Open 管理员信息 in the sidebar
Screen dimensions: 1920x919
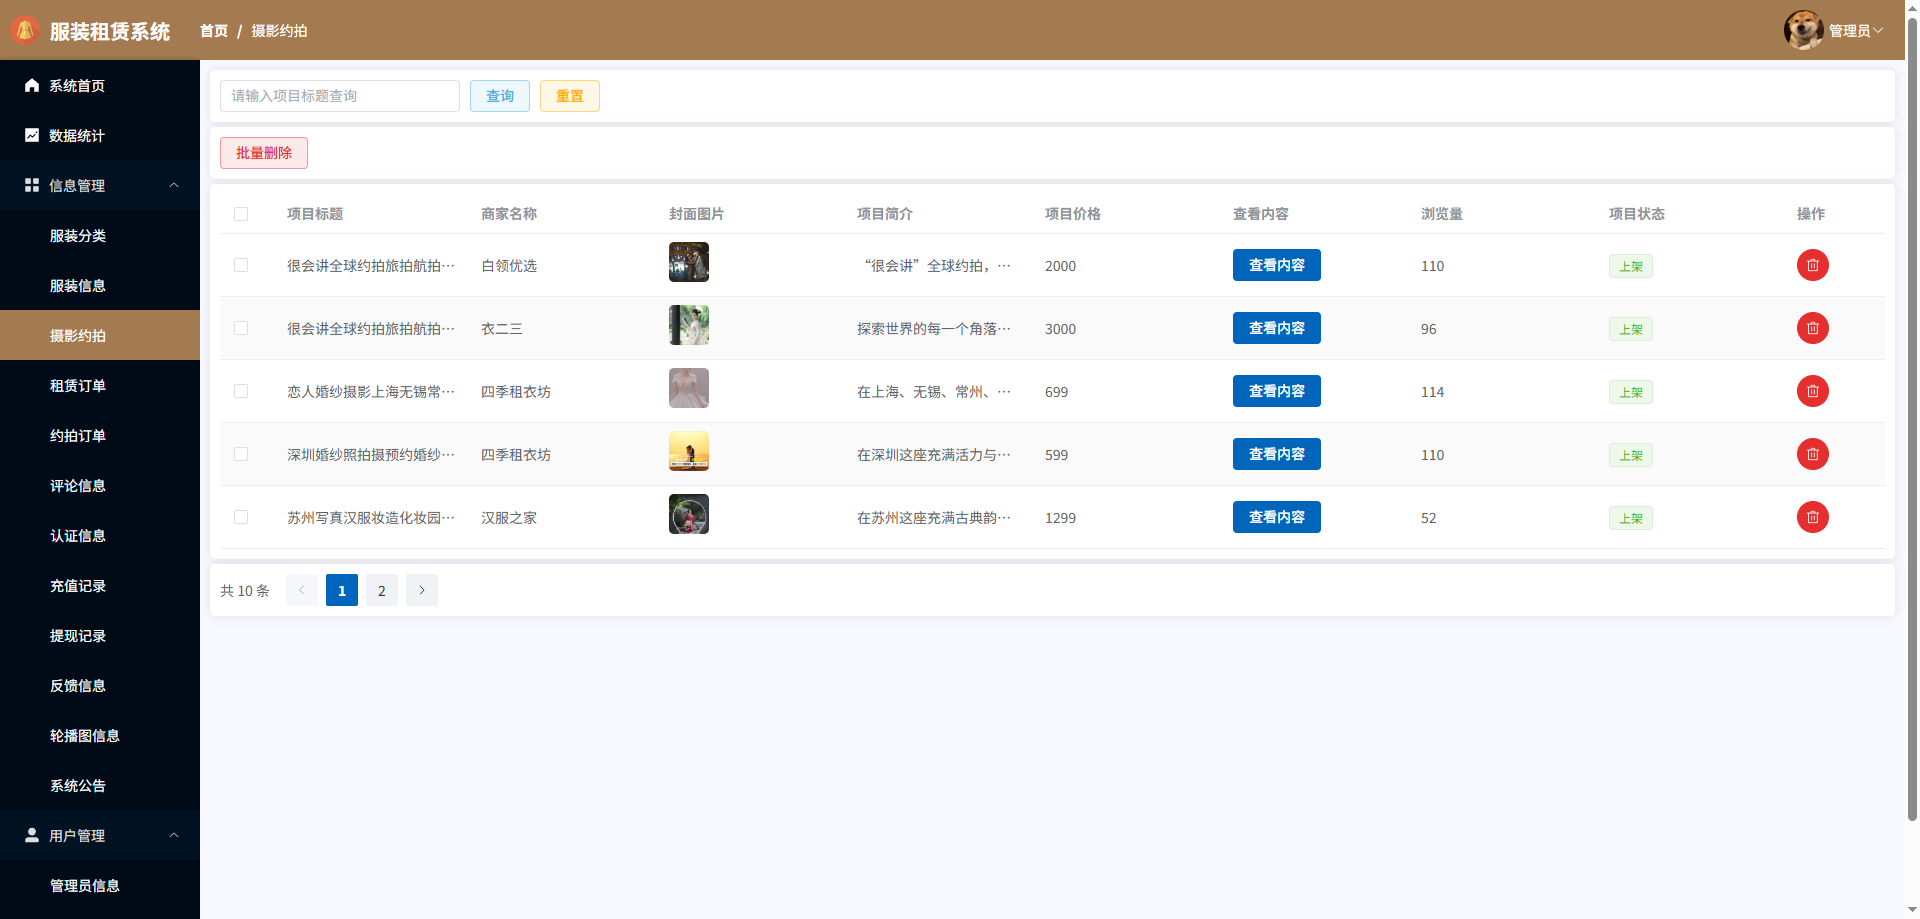(x=100, y=885)
